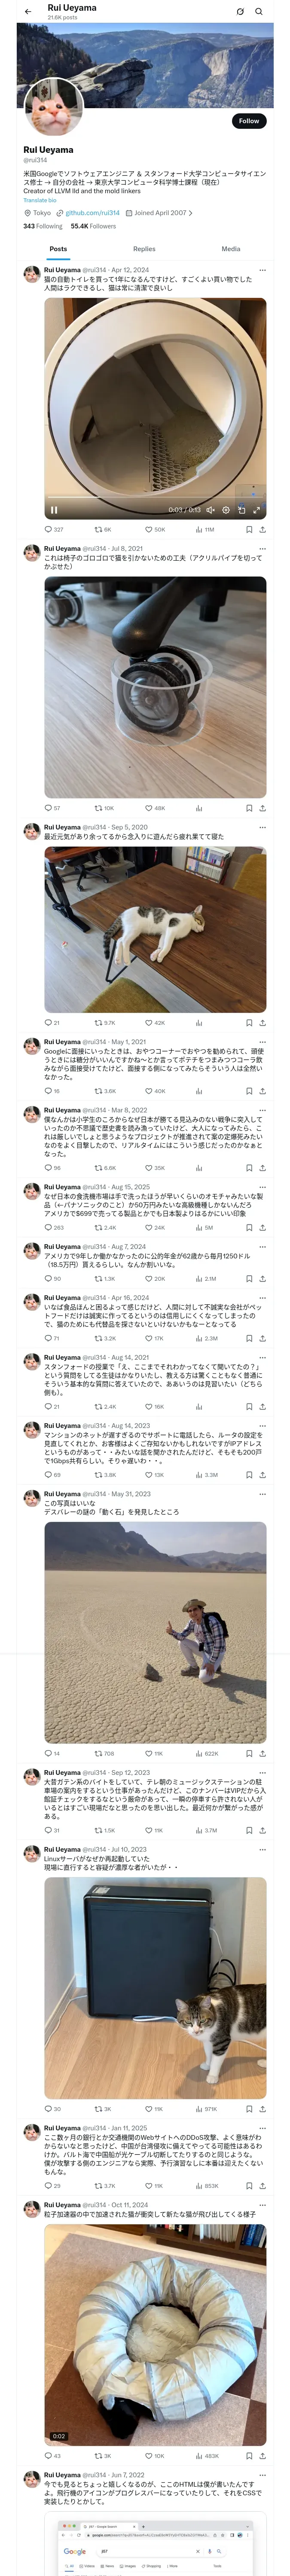This screenshot has height=2576, width=290.
Task: Enter fullscreen on the cat toilet video
Action: [256, 510]
